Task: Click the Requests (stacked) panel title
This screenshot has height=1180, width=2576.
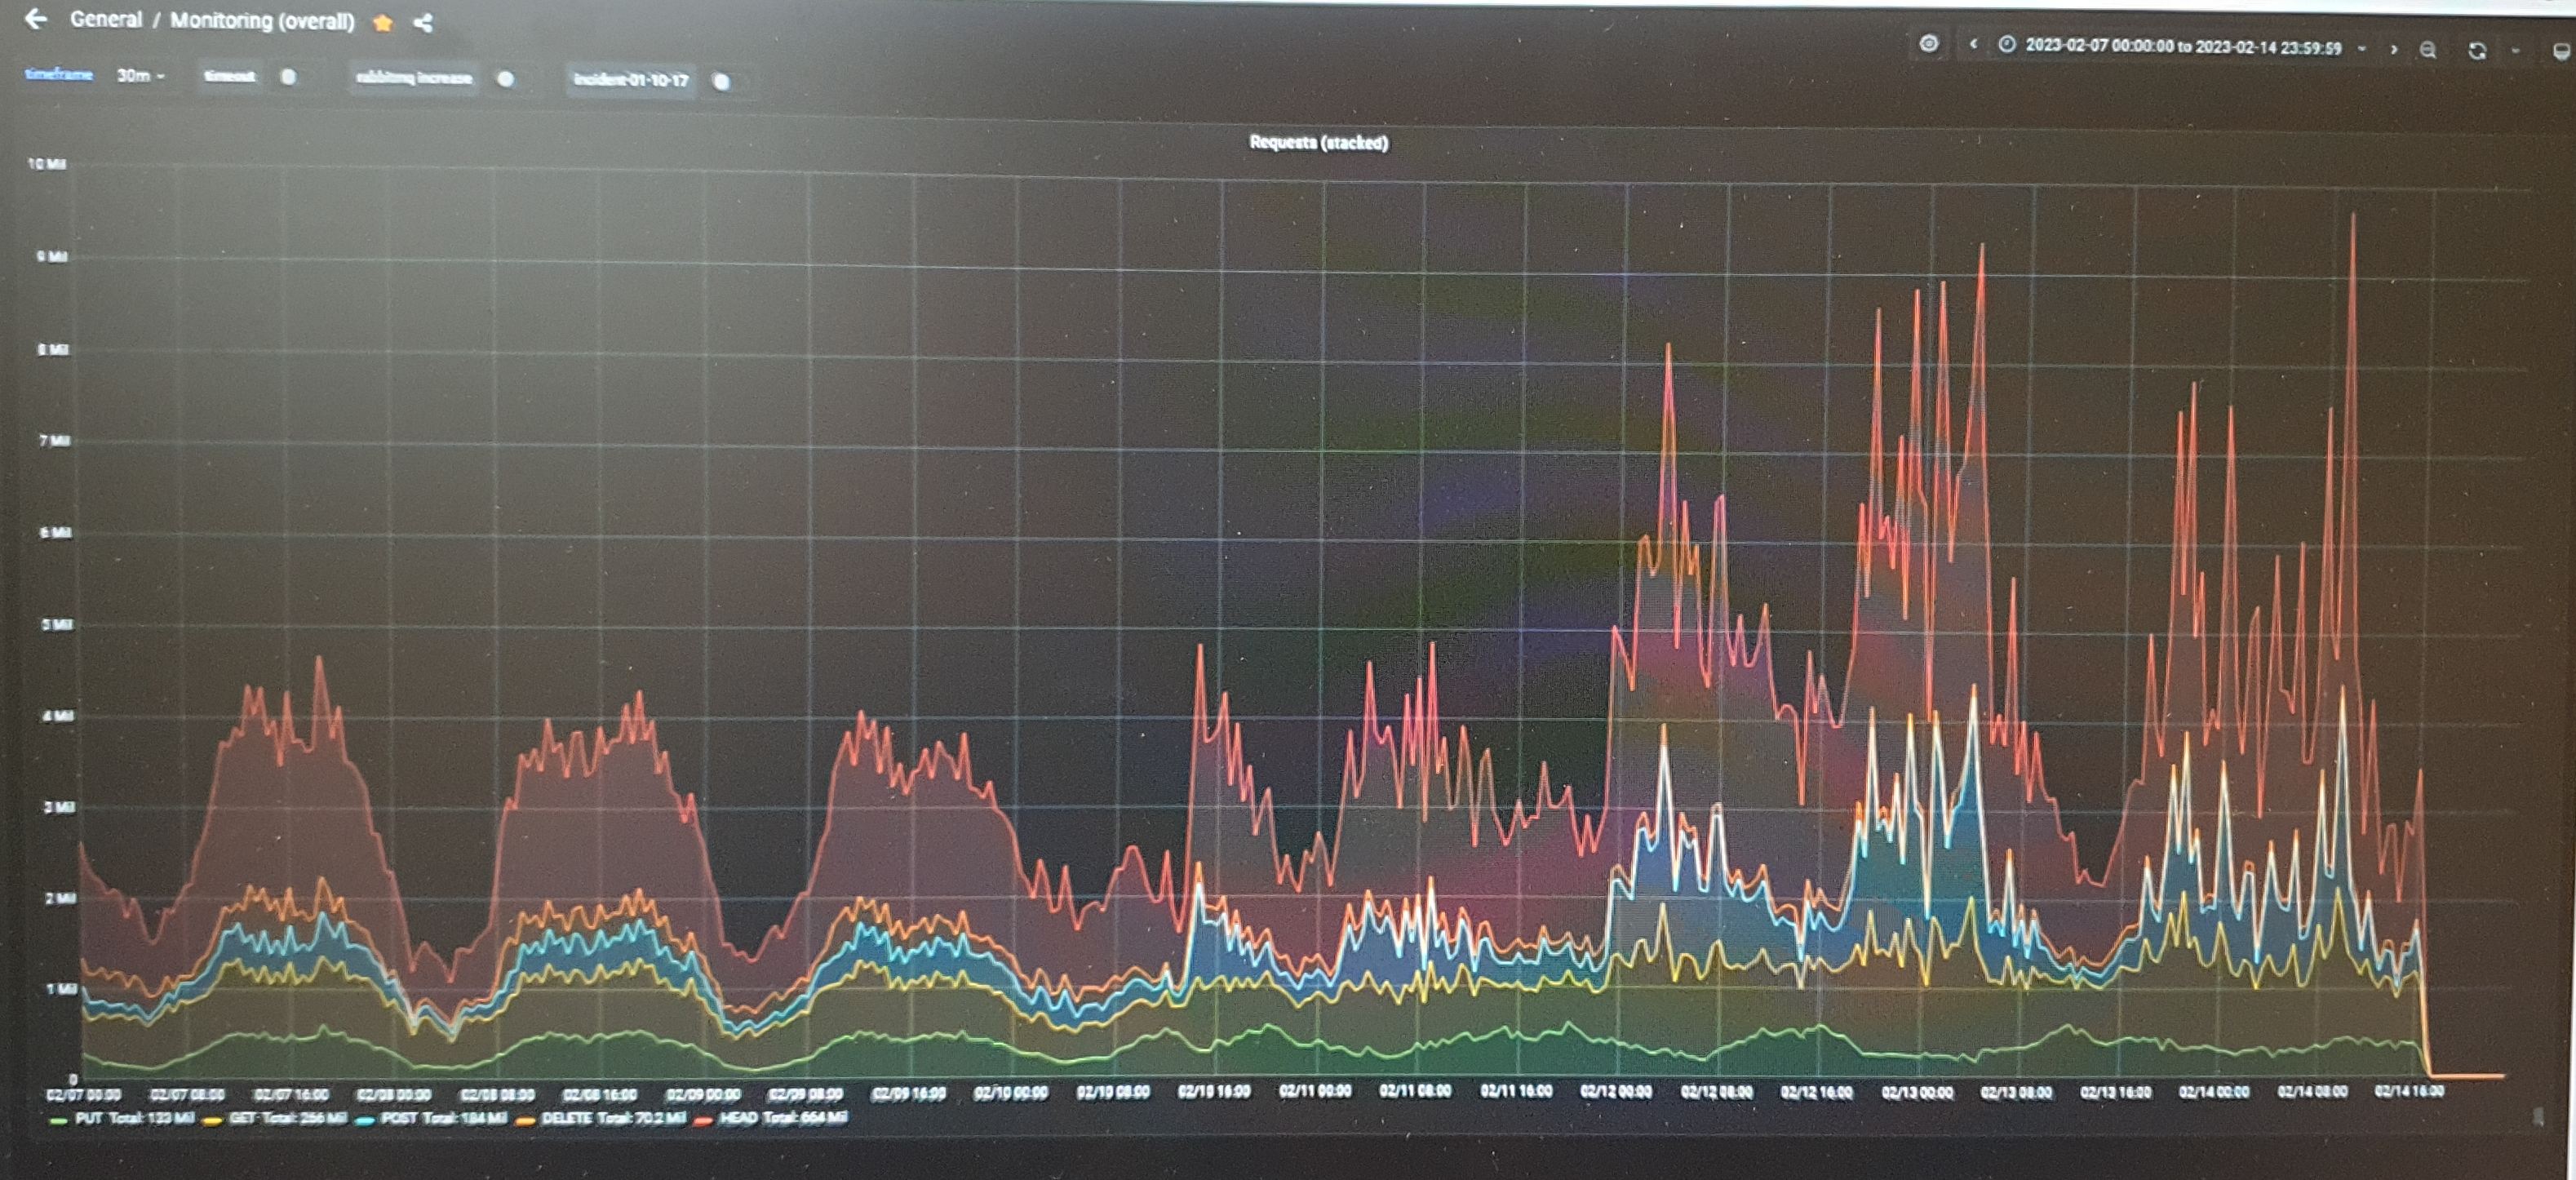Action: tap(1318, 143)
